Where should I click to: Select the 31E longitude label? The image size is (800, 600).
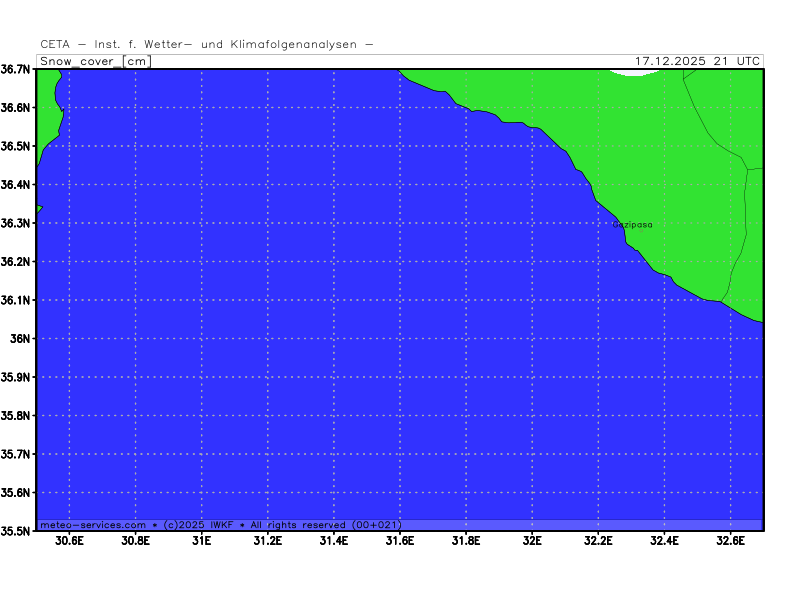201,541
